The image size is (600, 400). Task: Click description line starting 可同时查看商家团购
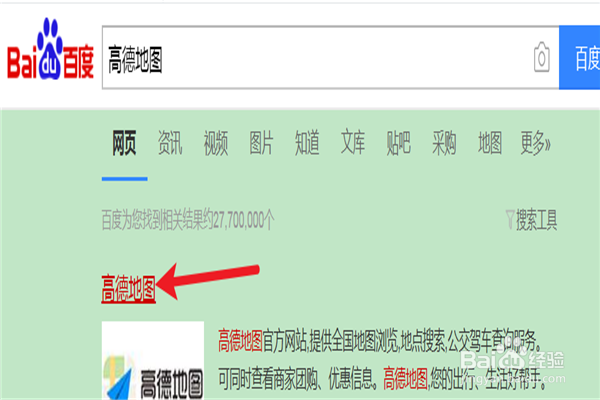(383, 378)
